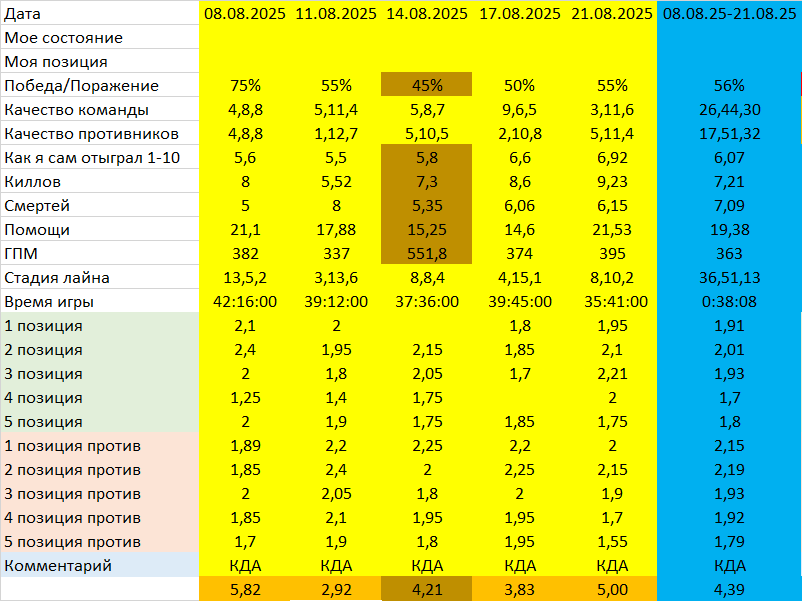
Task: Select the '3 позиция' green row label
Action: pyautogui.click(x=99, y=373)
